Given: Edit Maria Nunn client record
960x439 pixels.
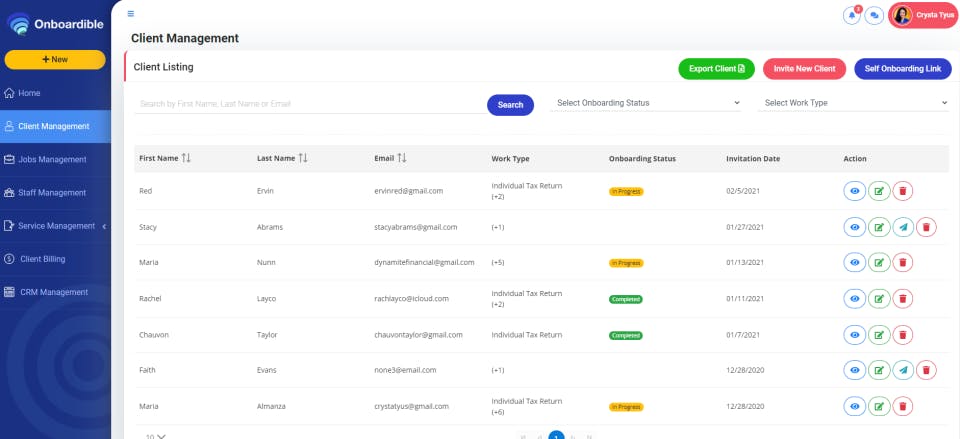Looking at the screenshot, I should [879, 263].
